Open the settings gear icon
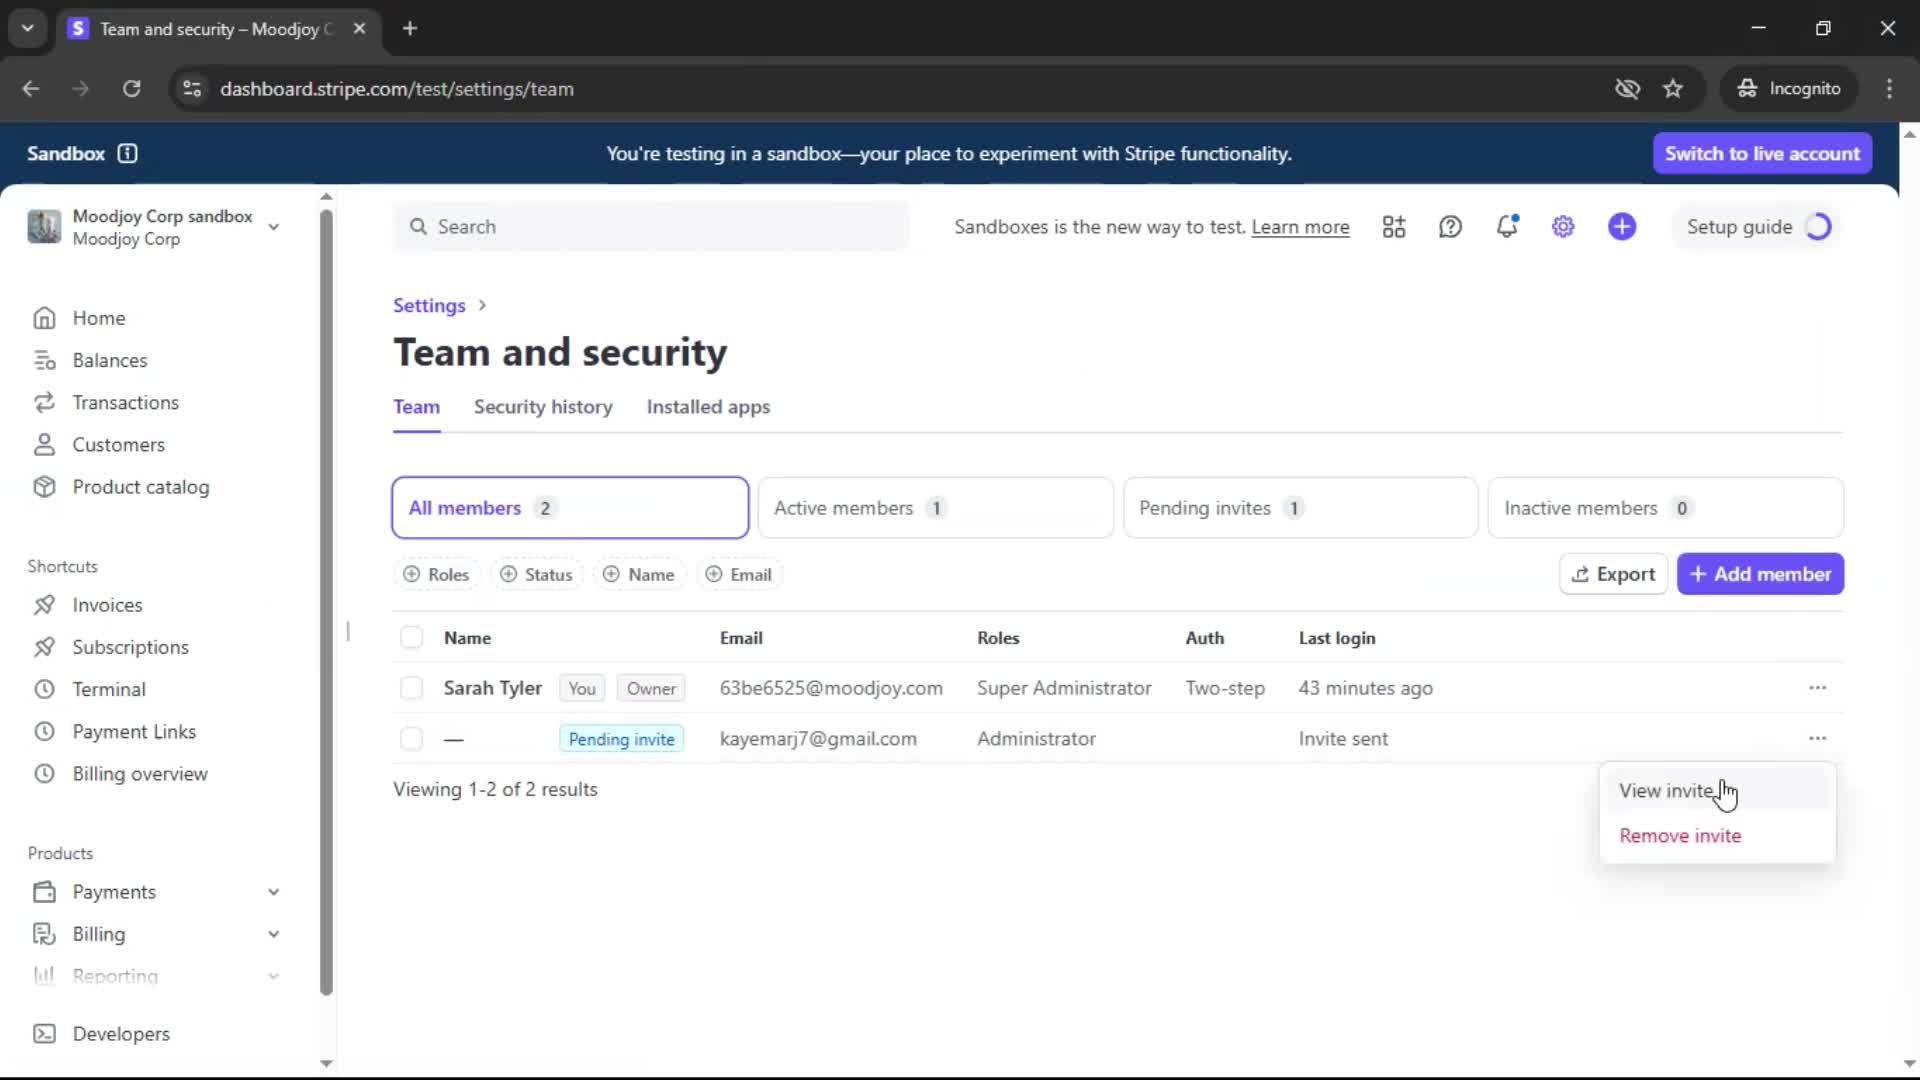Viewport: 1920px width, 1080px height. coord(1563,227)
